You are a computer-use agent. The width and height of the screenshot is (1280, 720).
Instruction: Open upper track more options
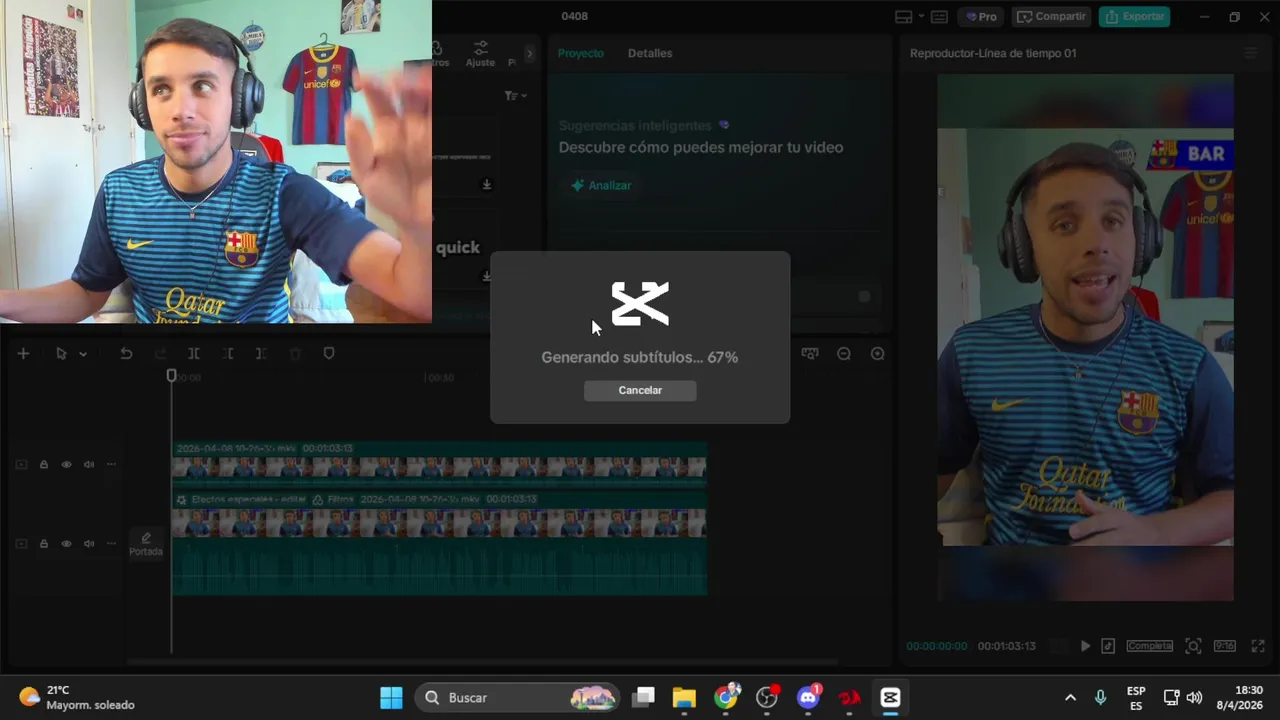111,464
